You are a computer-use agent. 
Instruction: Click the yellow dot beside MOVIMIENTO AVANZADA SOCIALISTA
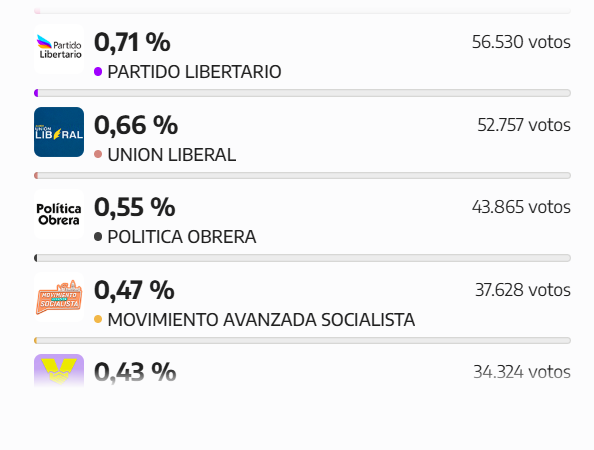click(x=98, y=319)
